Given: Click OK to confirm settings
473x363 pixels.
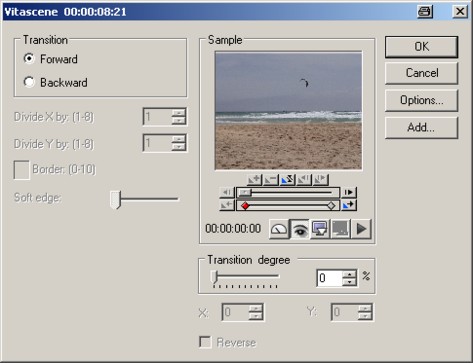Looking at the screenshot, I should pyautogui.click(x=422, y=47).
